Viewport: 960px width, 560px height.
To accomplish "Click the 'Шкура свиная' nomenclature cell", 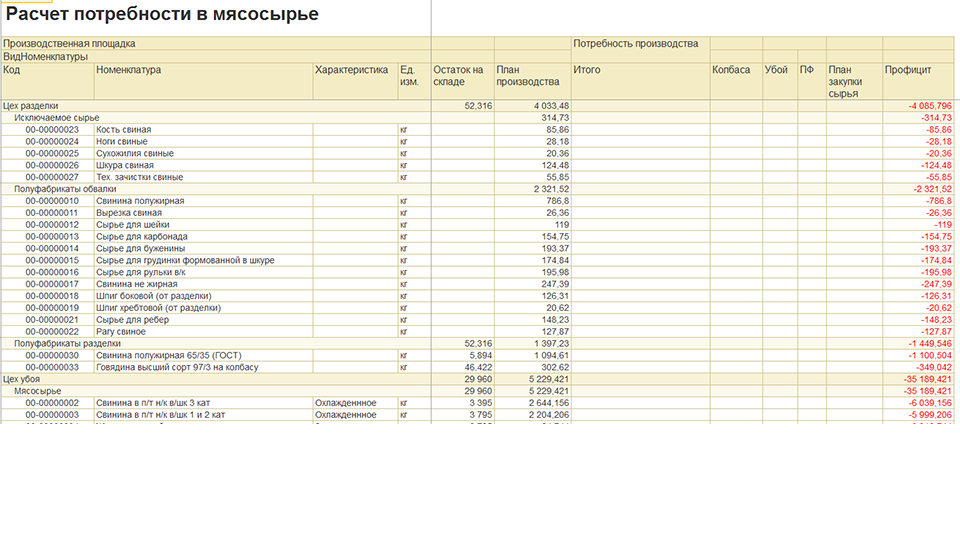I will click(x=203, y=165).
